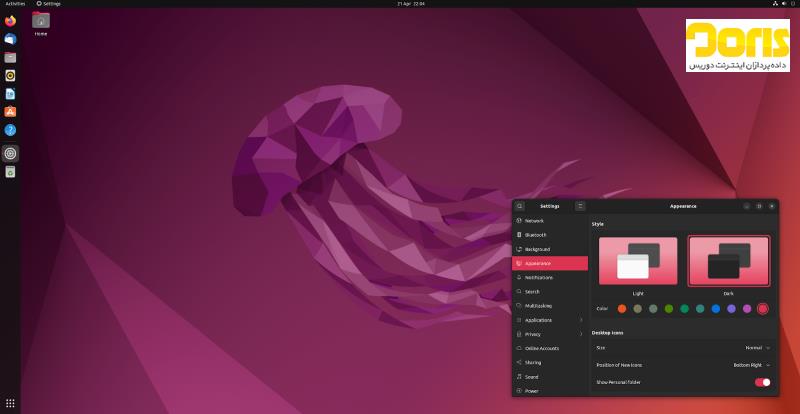800x414 pixels.
Task: Pick the orange accent color
Action: tap(621, 309)
